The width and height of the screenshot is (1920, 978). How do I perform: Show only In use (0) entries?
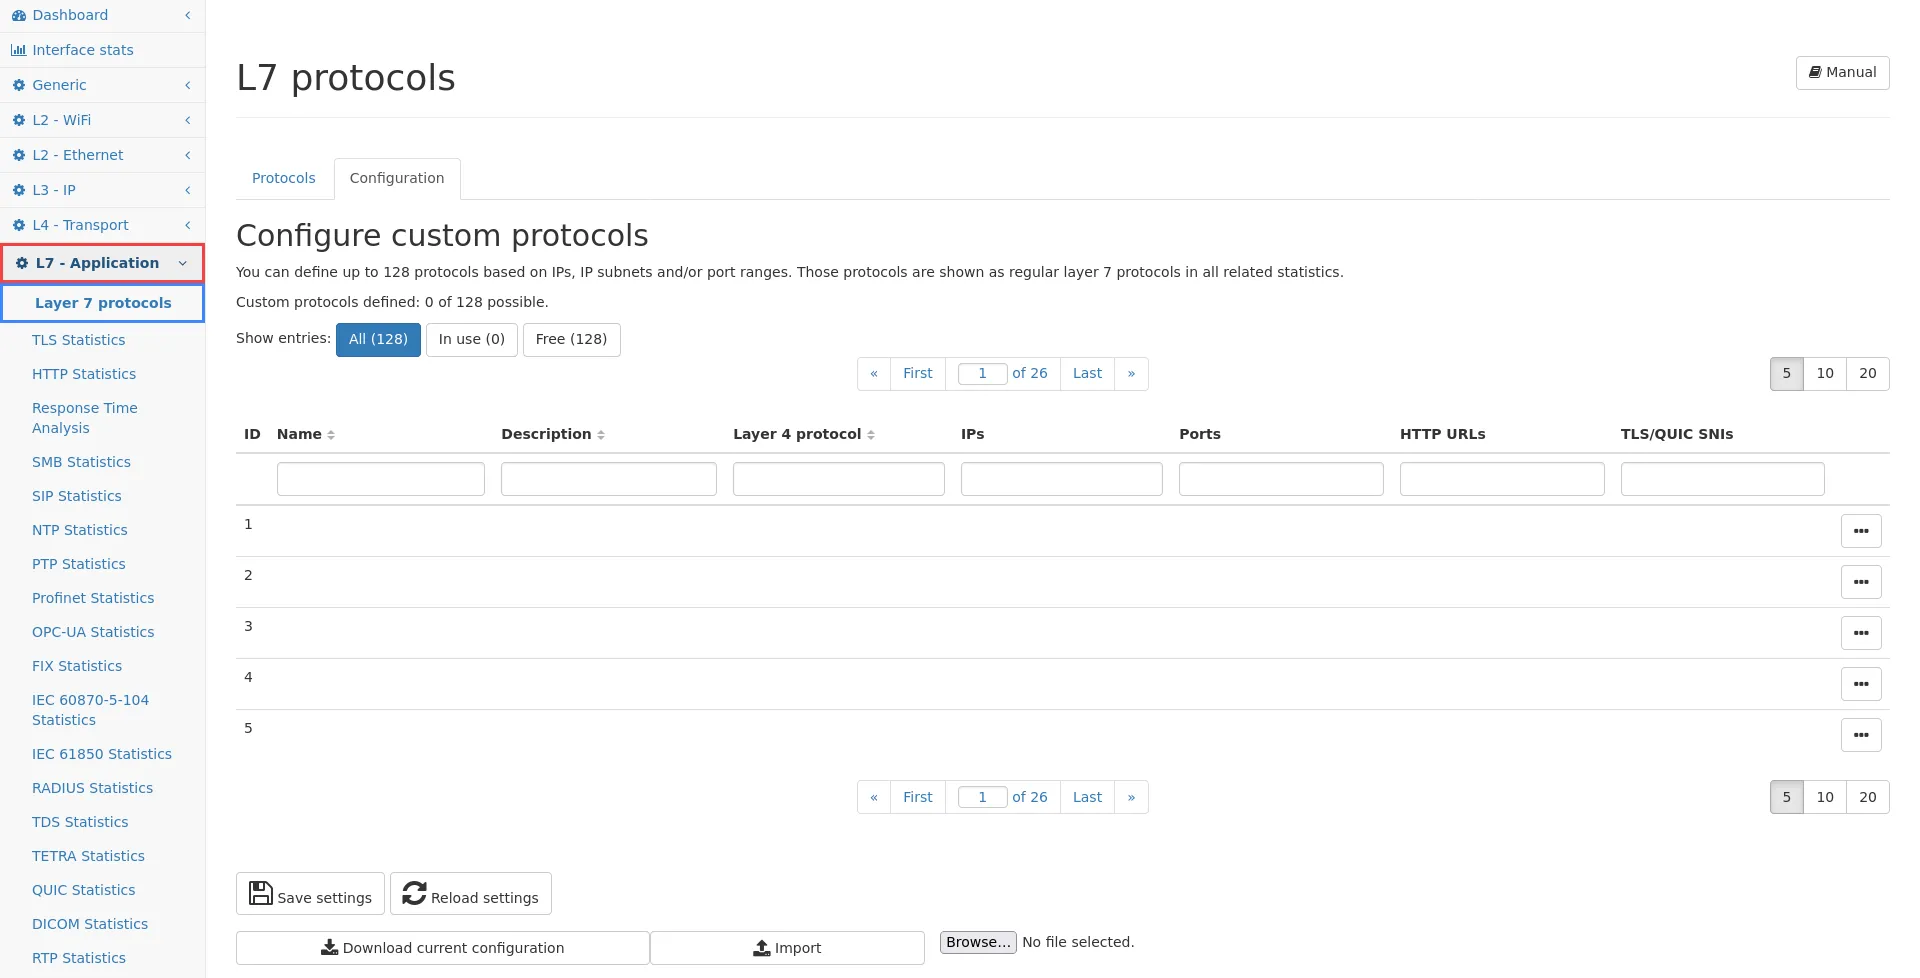pyautogui.click(x=471, y=339)
